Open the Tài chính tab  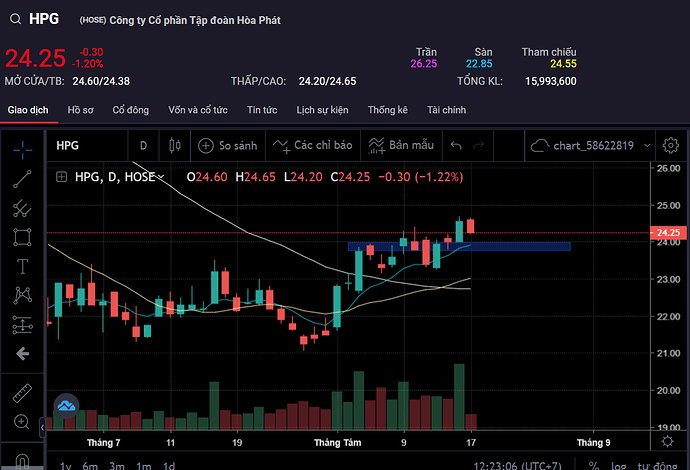[x=446, y=110]
